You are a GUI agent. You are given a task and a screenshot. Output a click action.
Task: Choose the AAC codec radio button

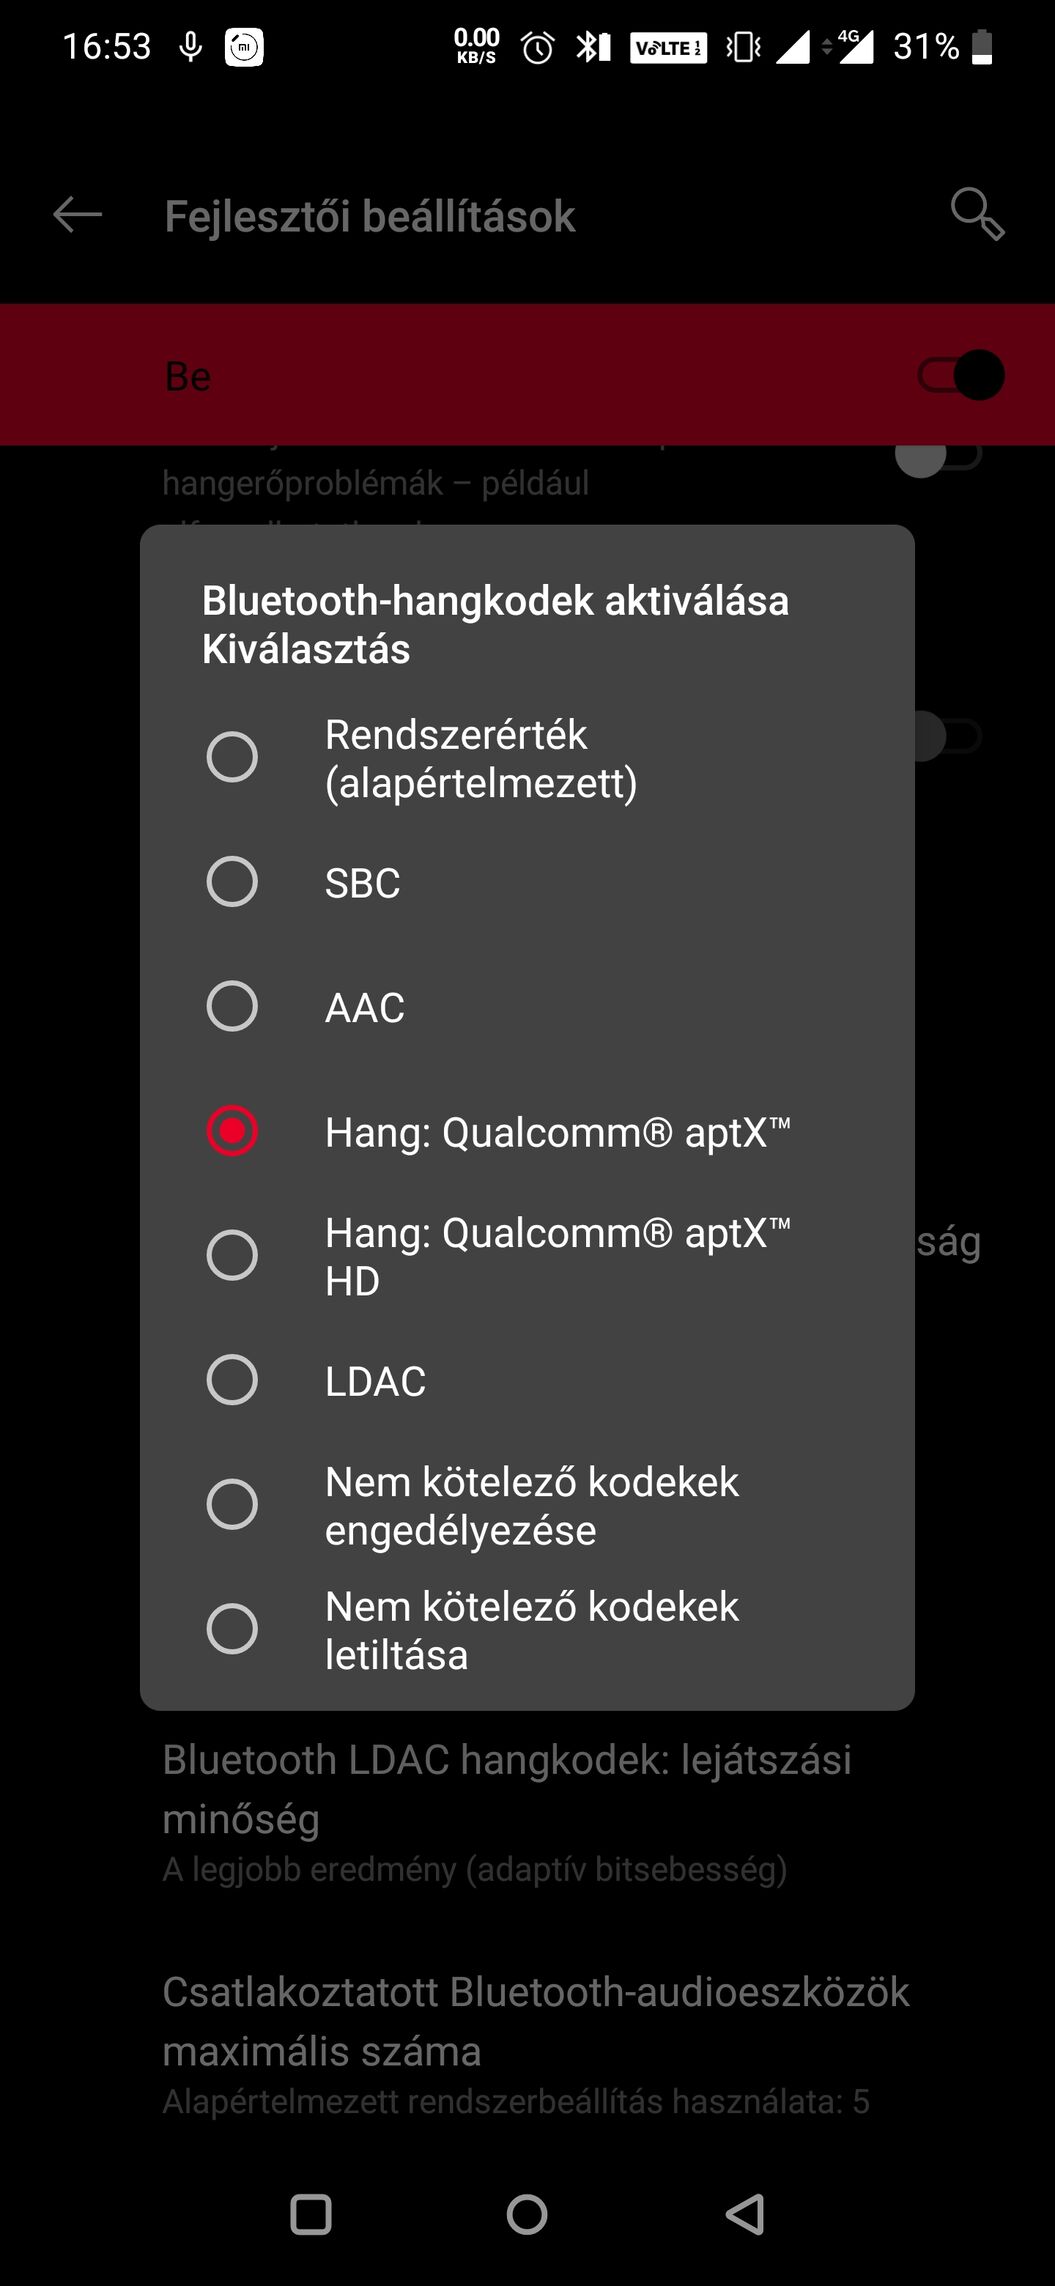[x=232, y=1006]
